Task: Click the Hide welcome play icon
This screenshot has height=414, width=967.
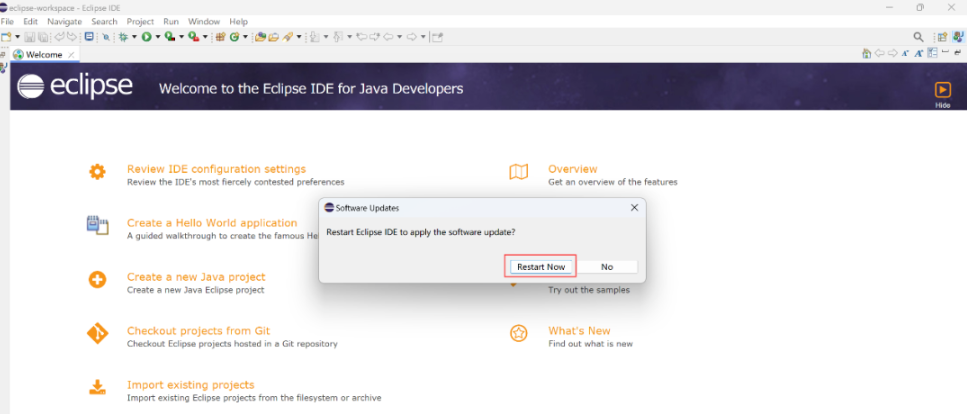Action: [942, 90]
